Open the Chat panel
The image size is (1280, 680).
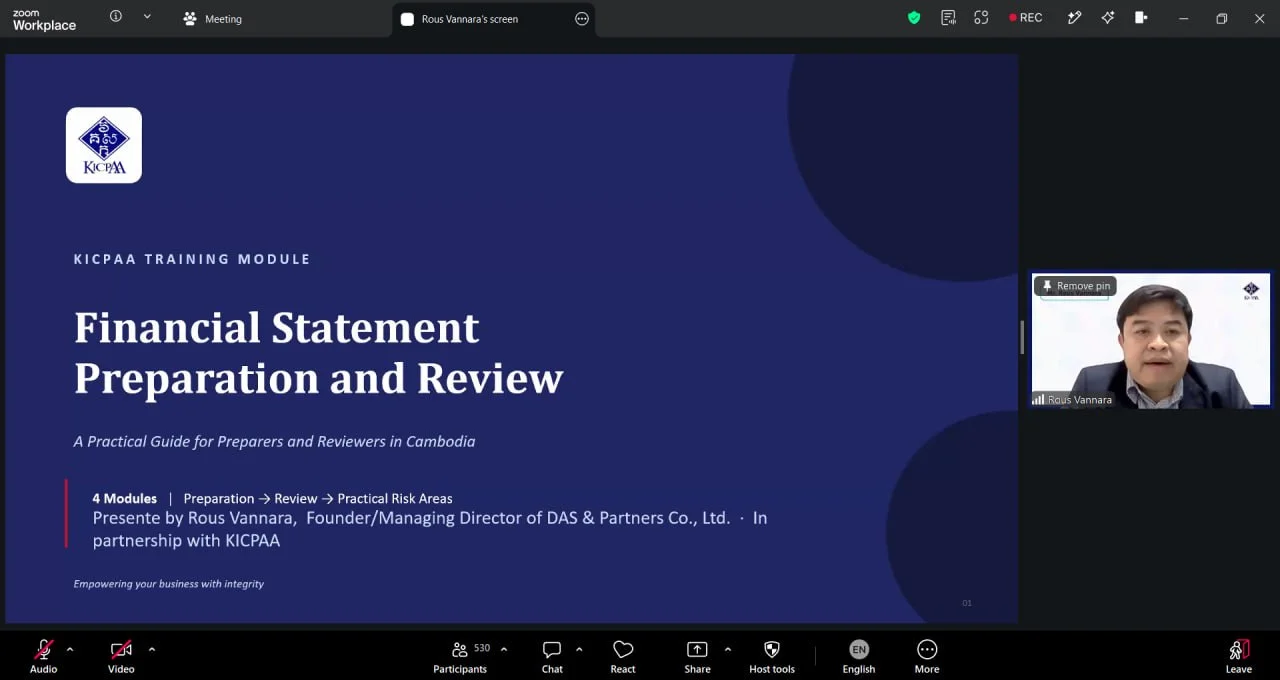pos(552,656)
